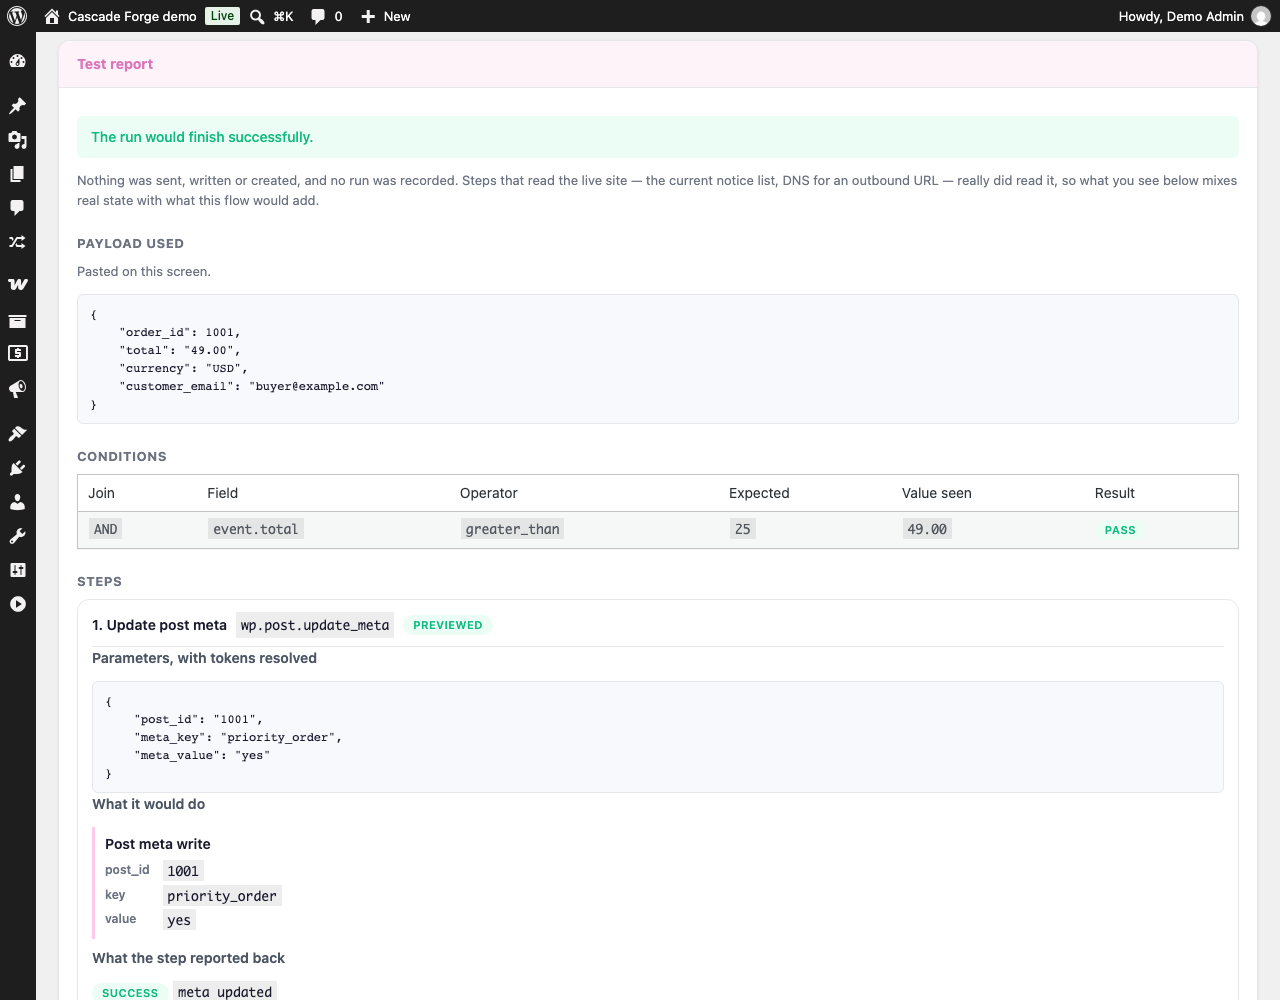Select the priority_order key value
The width and height of the screenshot is (1280, 1000).
[222, 896]
